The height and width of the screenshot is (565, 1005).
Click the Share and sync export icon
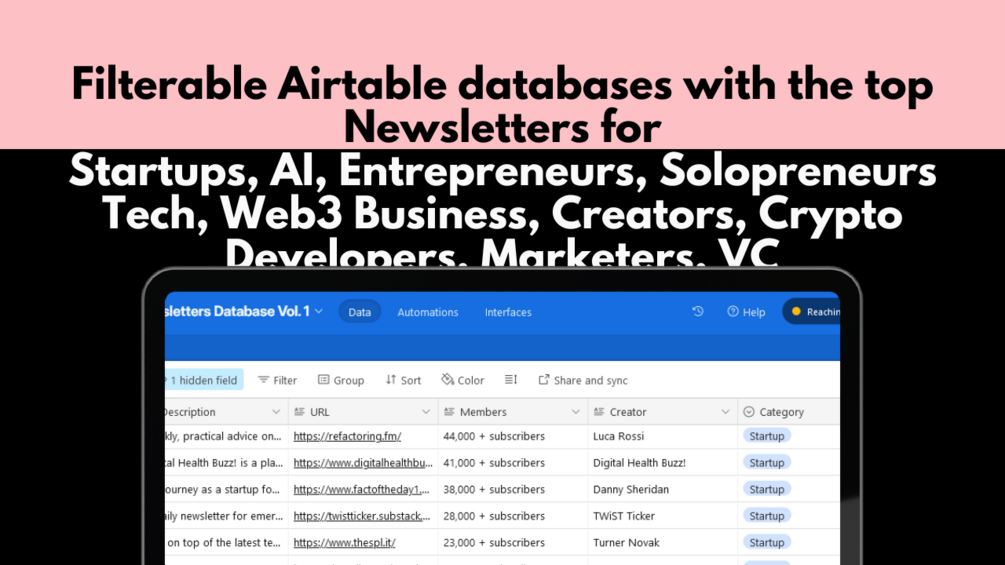[x=544, y=379]
